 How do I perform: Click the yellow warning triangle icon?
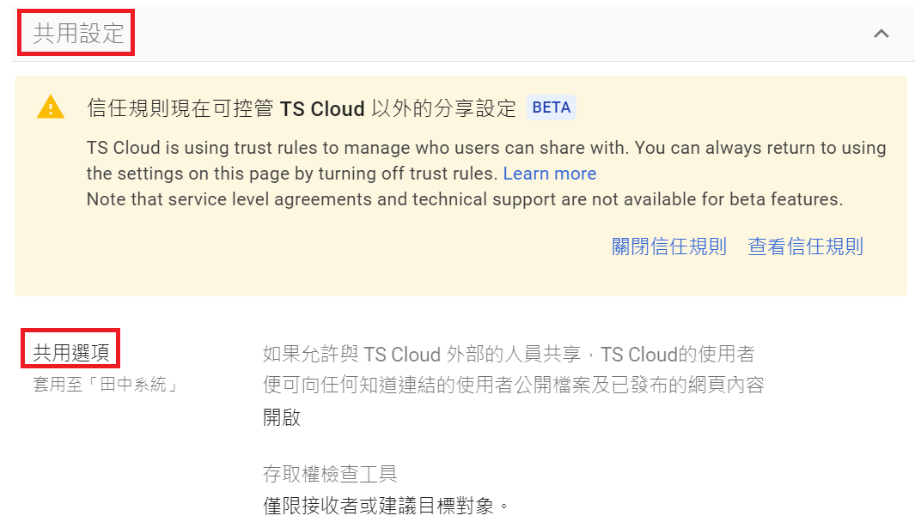tap(50, 108)
